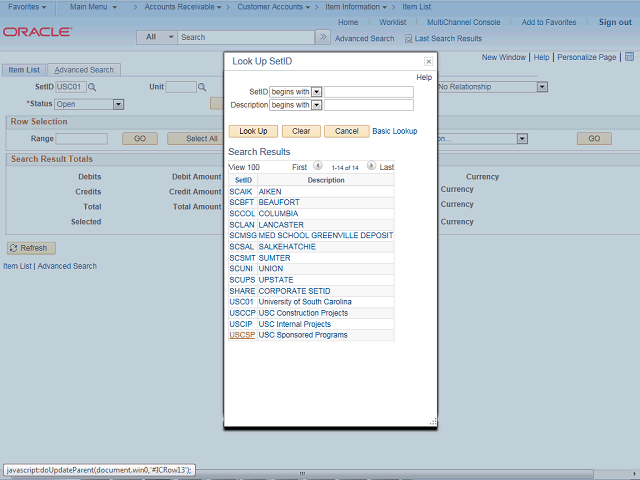Close the Look Up SetID dialog
The image size is (640, 480).
tap(428, 62)
